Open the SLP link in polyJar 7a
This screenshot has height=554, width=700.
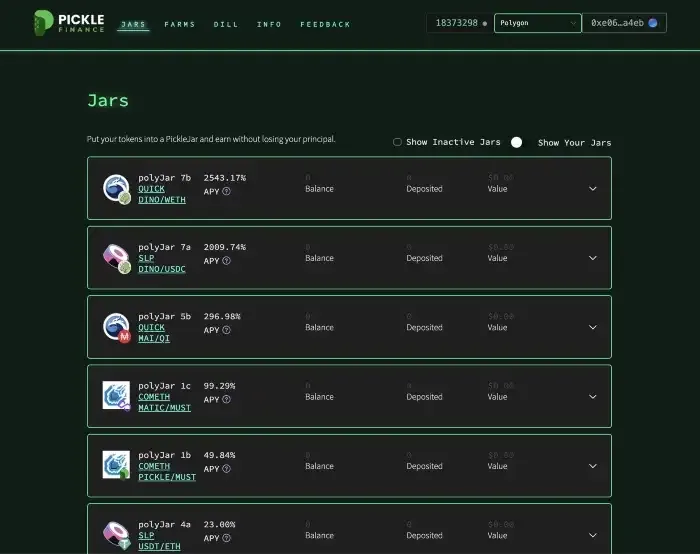coord(146,258)
